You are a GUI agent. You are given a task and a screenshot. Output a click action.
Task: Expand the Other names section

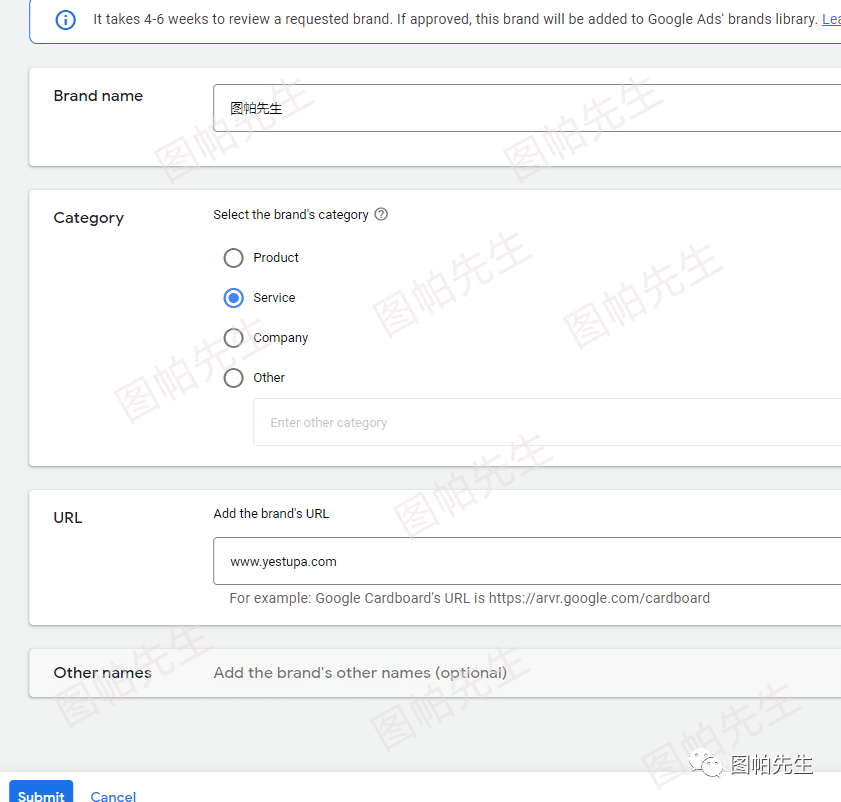102,673
